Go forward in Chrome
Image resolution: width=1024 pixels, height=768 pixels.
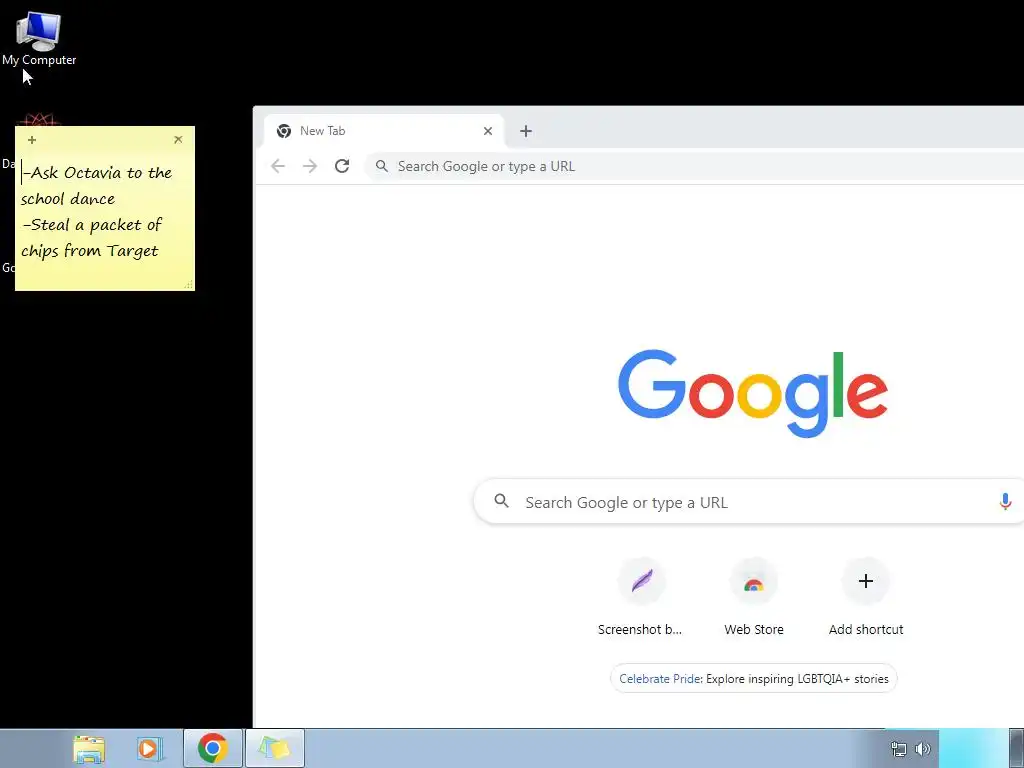pos(310,166)
